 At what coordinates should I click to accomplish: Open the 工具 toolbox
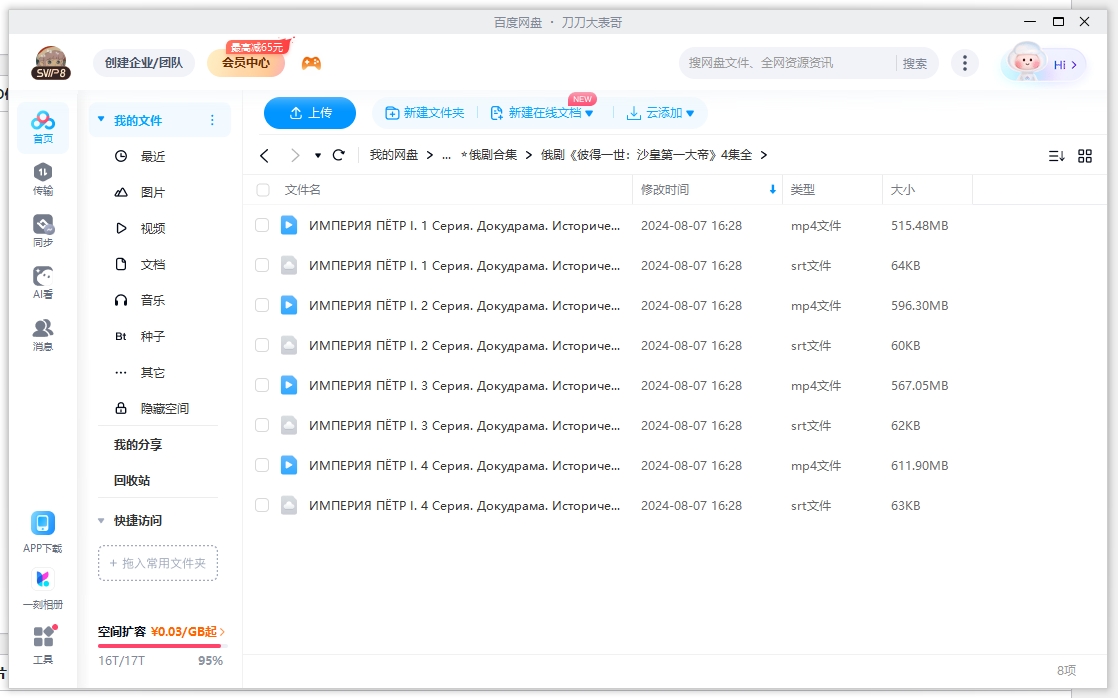coord(42,642)
